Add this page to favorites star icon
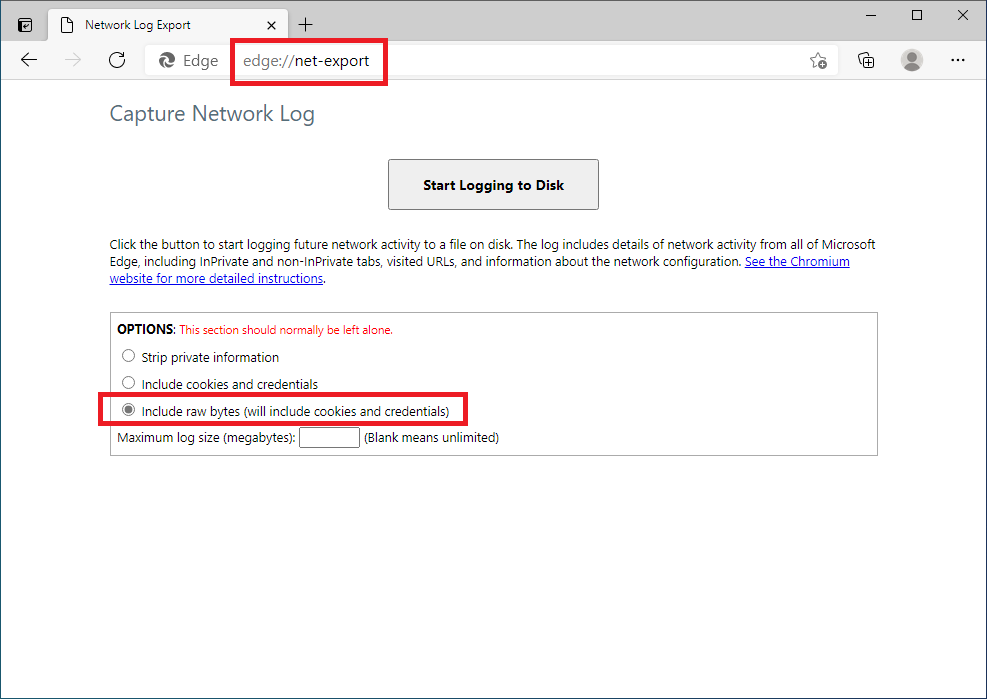The width and height of the screenshot is (987, 699). pyautogui.click(x=818, y=61)
